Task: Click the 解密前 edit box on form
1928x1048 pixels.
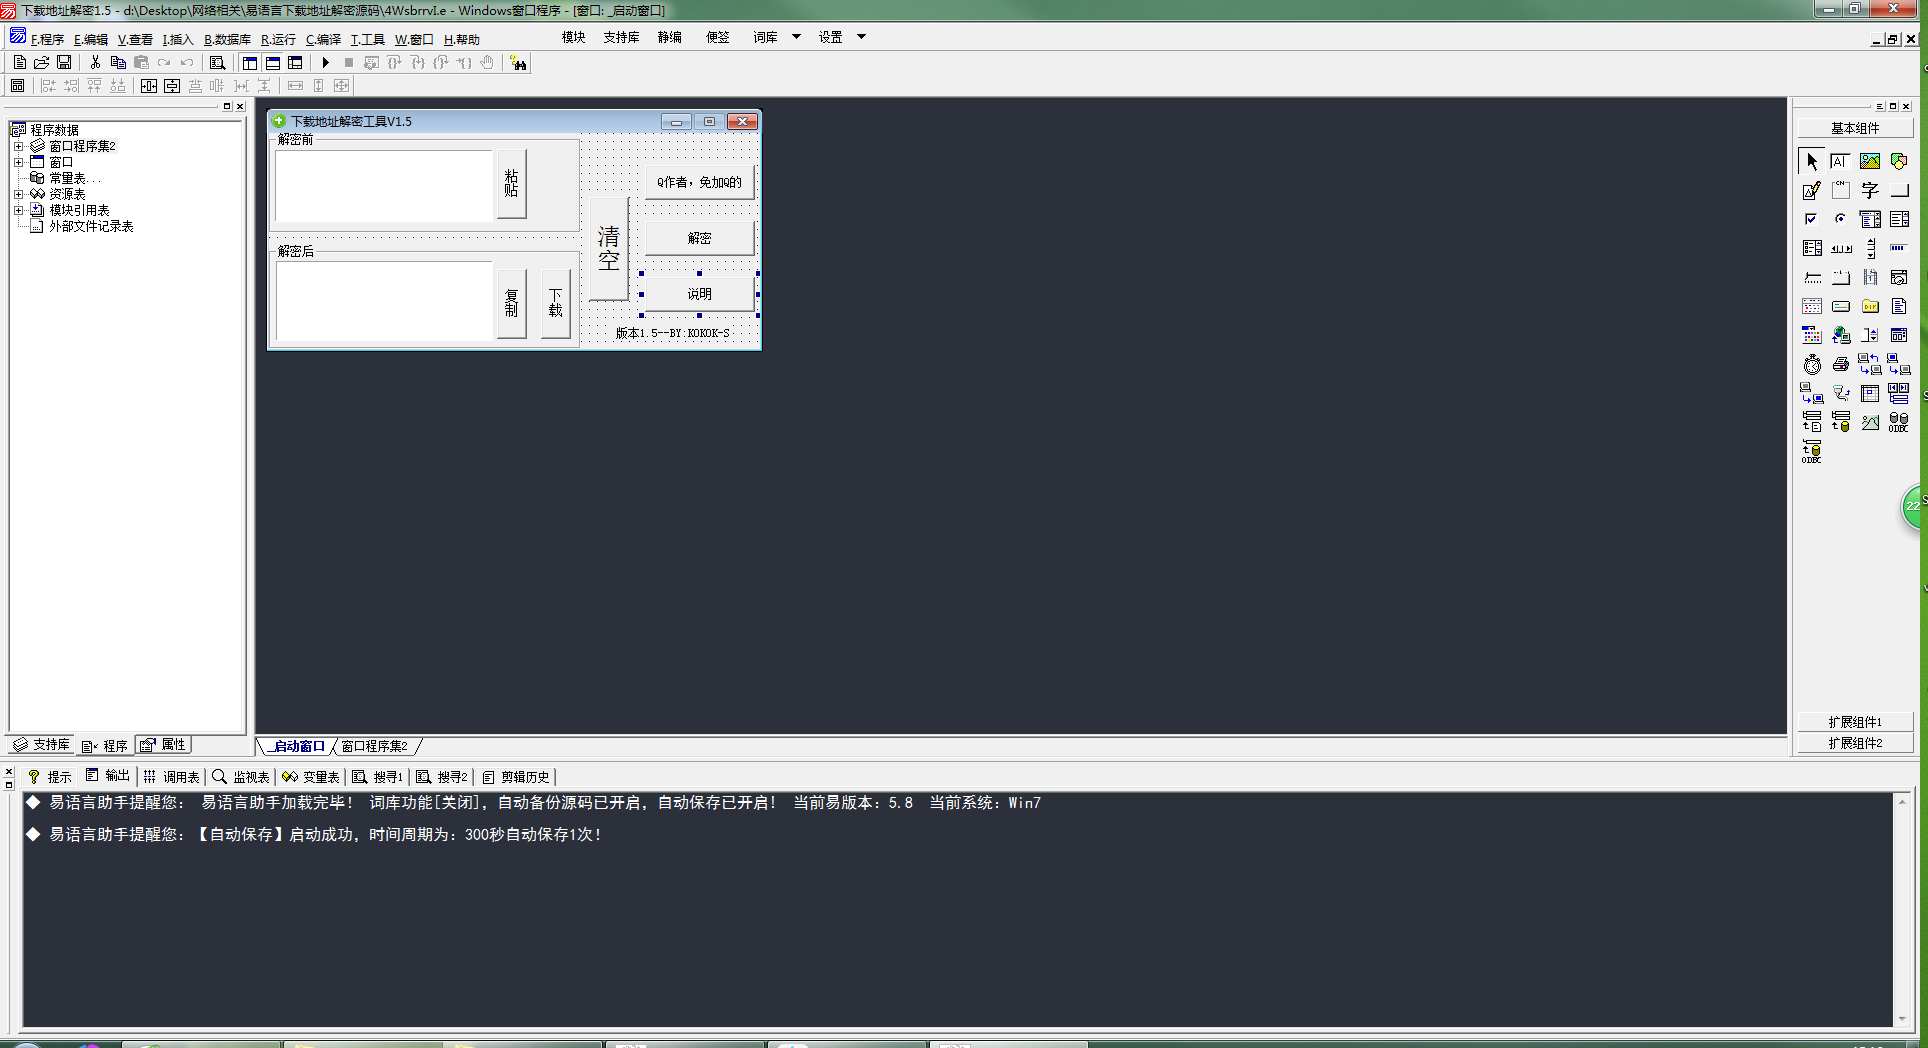Action: tap(384, 186)
